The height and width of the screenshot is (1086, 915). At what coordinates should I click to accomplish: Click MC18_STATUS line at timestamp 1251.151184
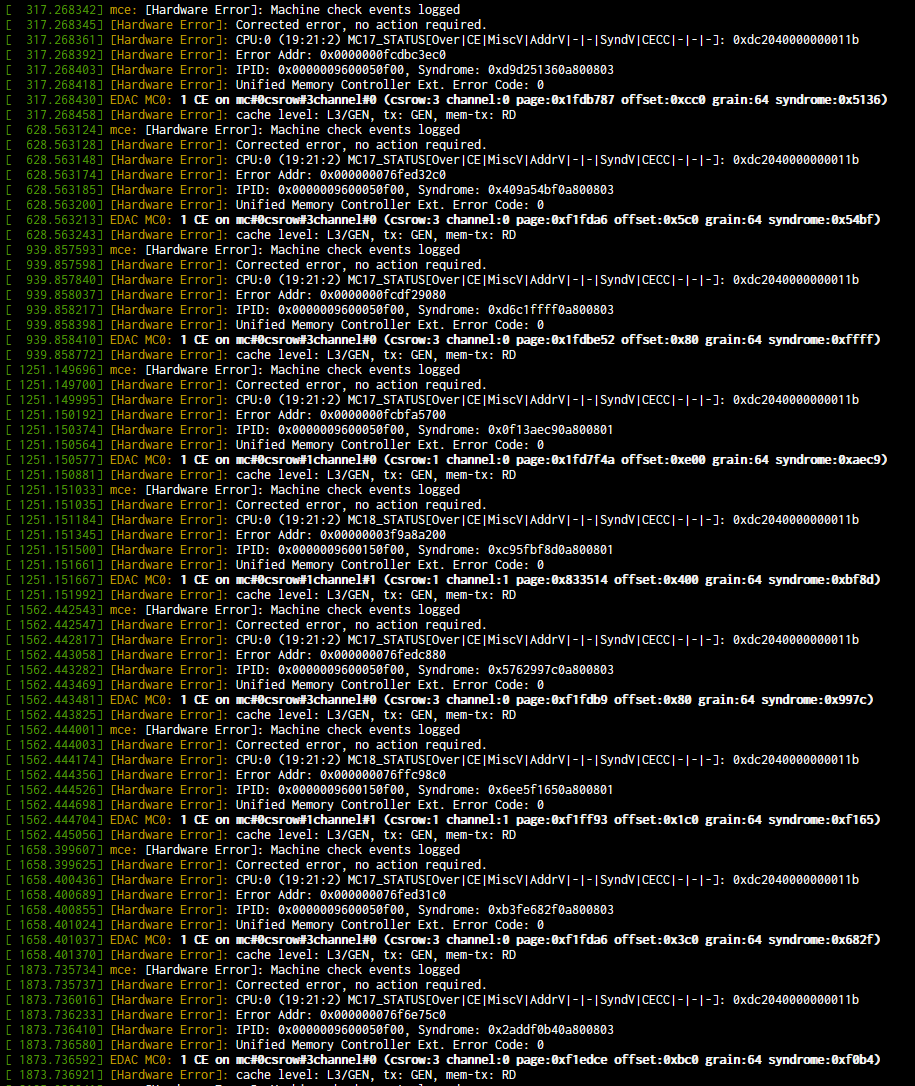coord(546,520)
